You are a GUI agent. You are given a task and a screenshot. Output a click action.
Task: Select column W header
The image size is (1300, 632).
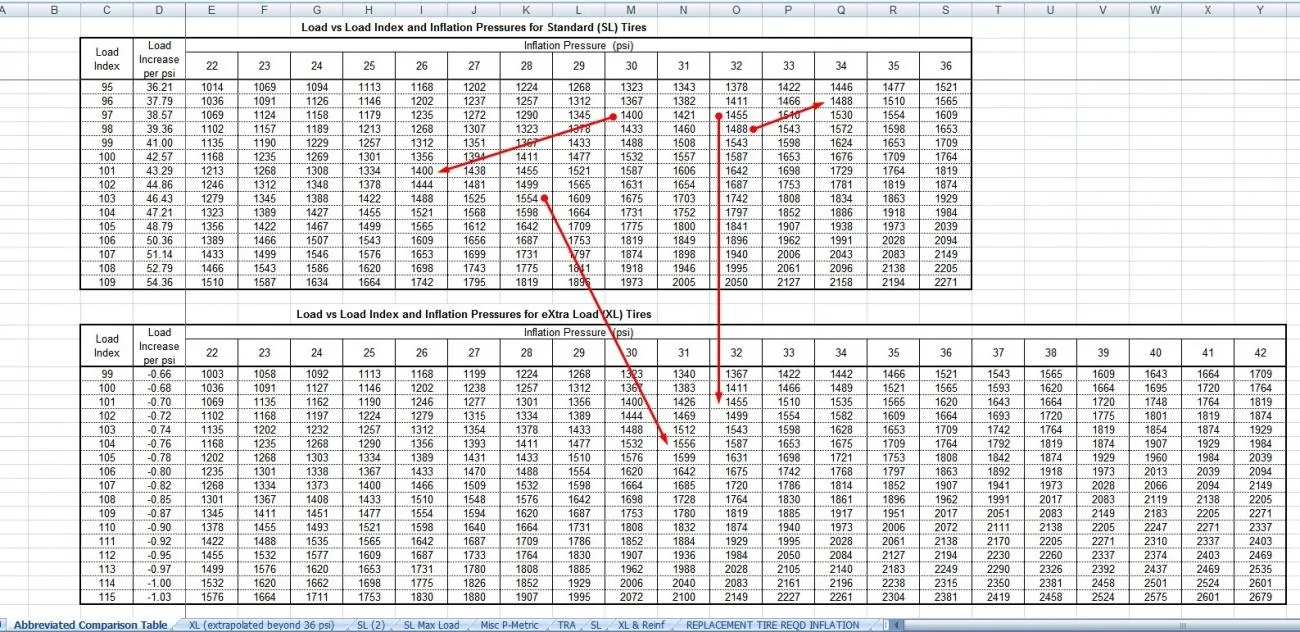(1155, 9)
